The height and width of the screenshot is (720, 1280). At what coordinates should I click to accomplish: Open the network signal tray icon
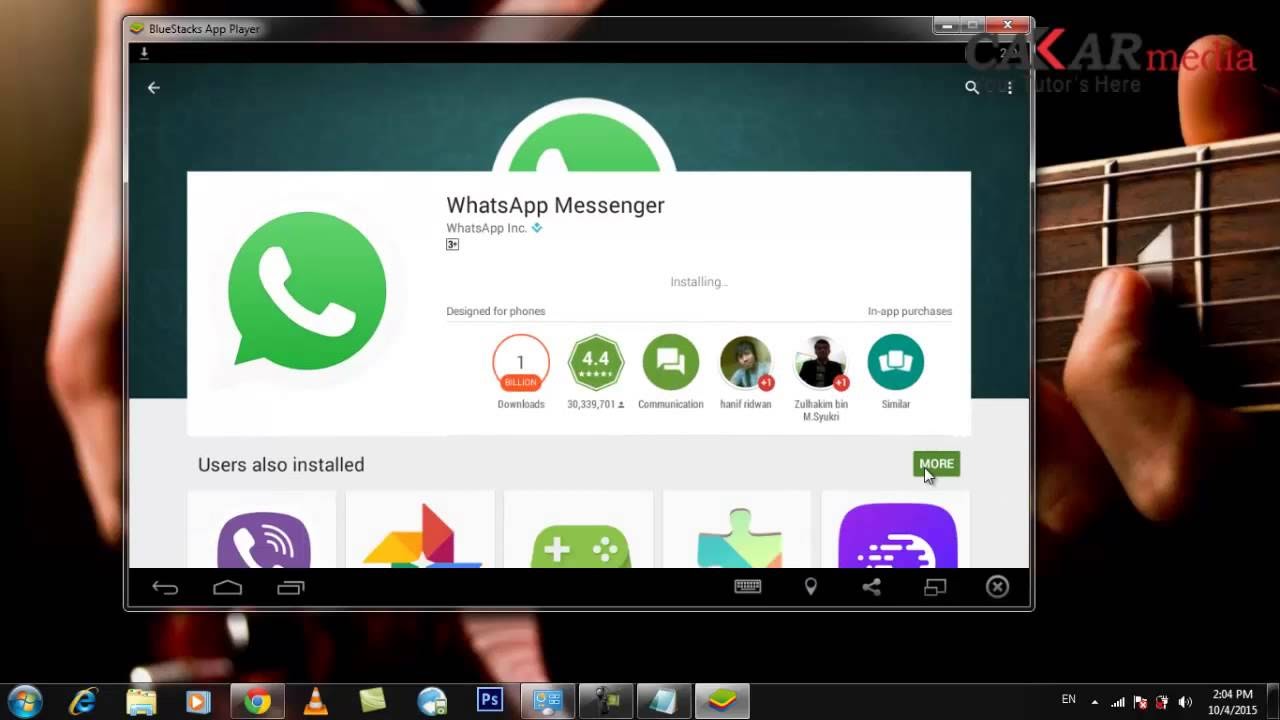tap(1118, 702)
